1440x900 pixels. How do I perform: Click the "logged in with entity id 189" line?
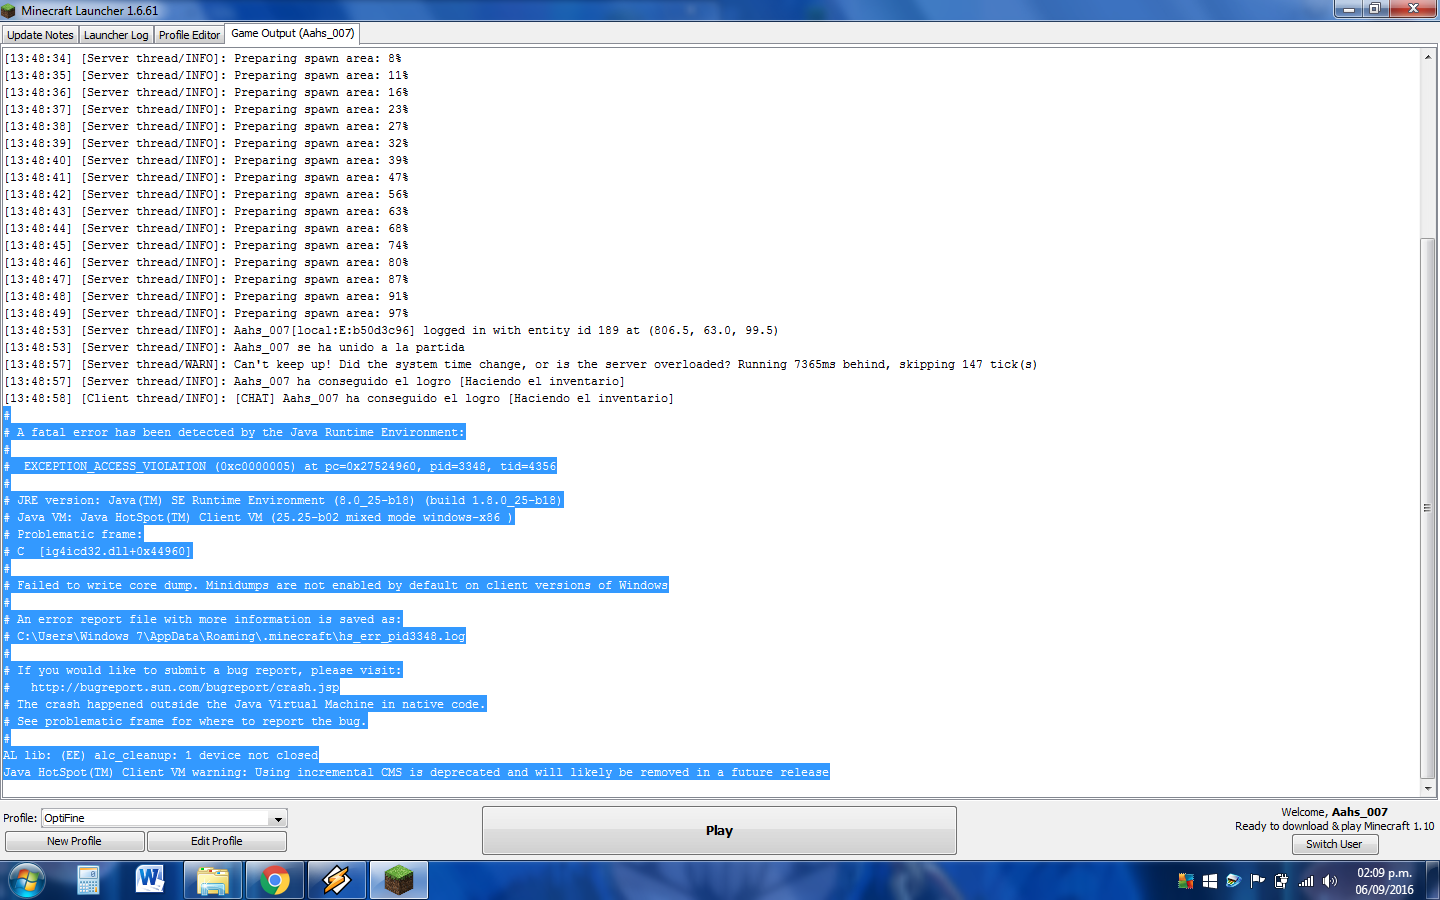point(391,331)
